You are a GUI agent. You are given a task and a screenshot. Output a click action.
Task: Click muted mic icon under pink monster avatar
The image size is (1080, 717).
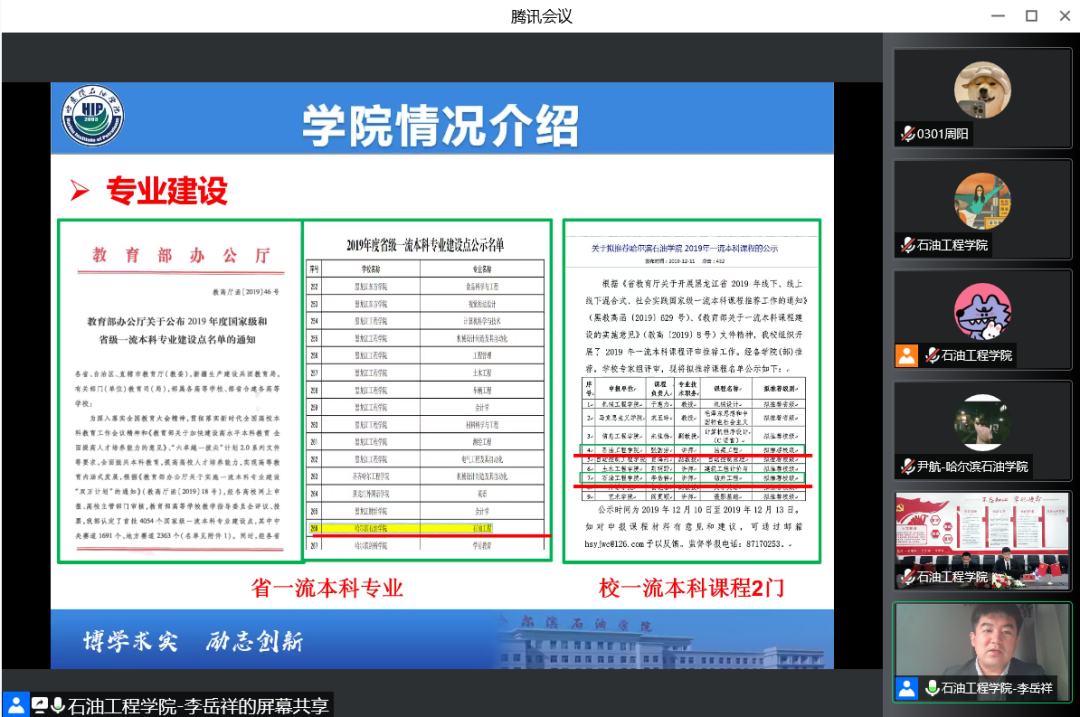(931, 355)
